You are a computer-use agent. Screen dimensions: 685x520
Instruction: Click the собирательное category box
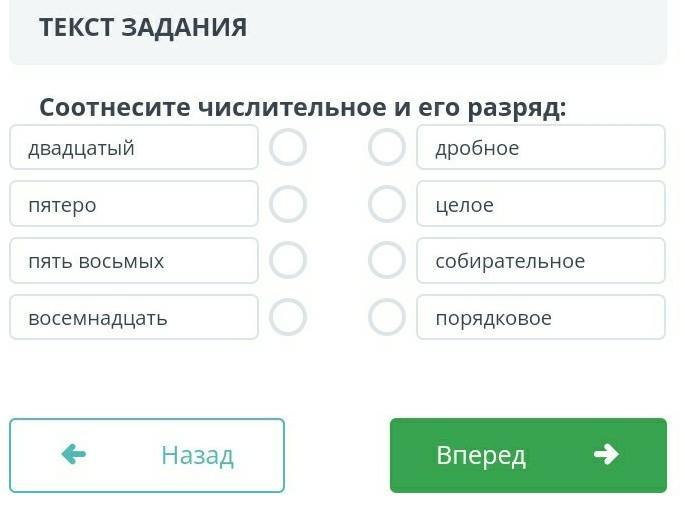point(540,261)
